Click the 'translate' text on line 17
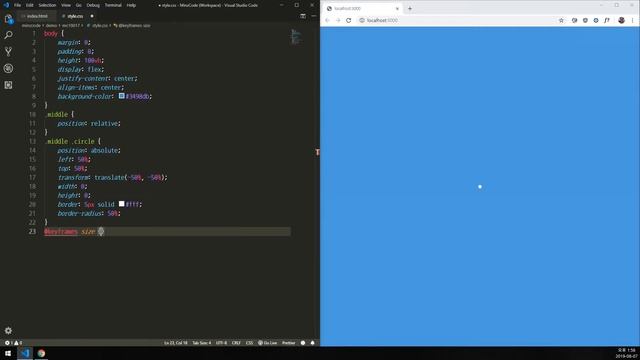640x360 pixels. click(x=109, y=178)
